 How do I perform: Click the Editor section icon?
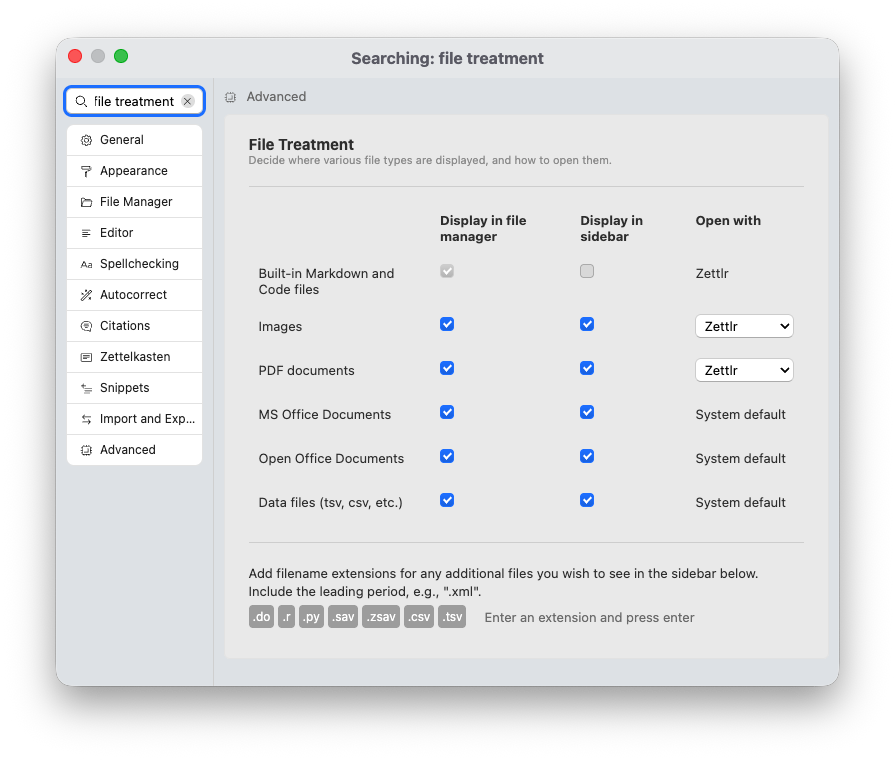pyautogui.click(x=86, y=232)
